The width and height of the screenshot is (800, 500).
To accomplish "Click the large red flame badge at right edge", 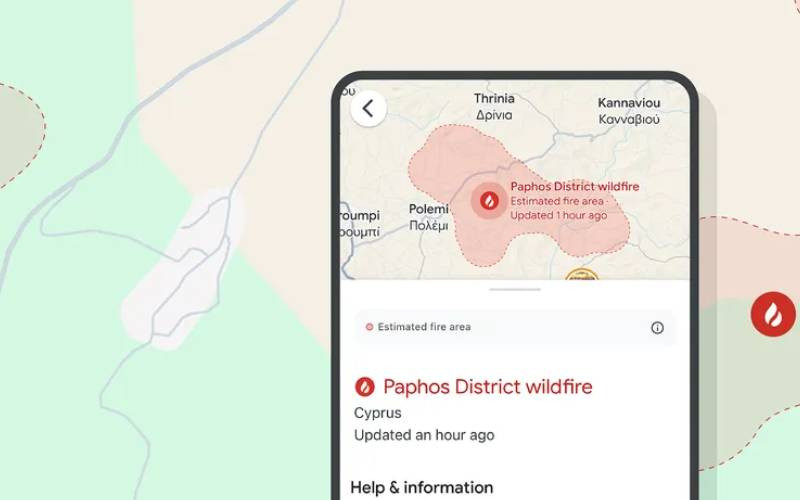I will pos(773,314).
